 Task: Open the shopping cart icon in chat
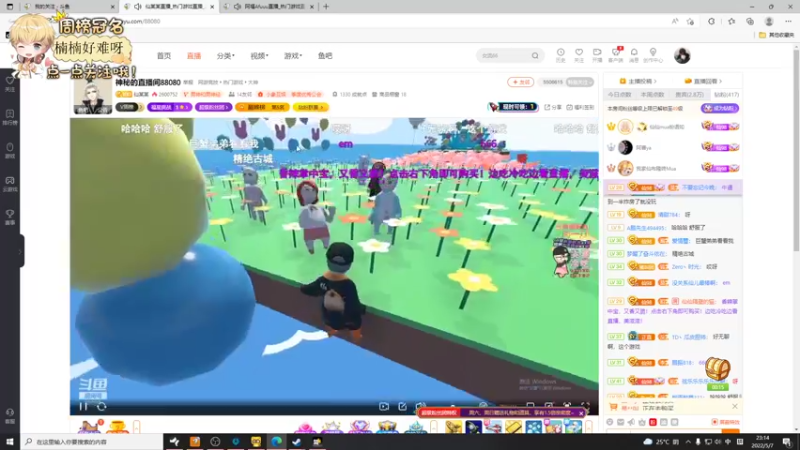tap(613, 407)
